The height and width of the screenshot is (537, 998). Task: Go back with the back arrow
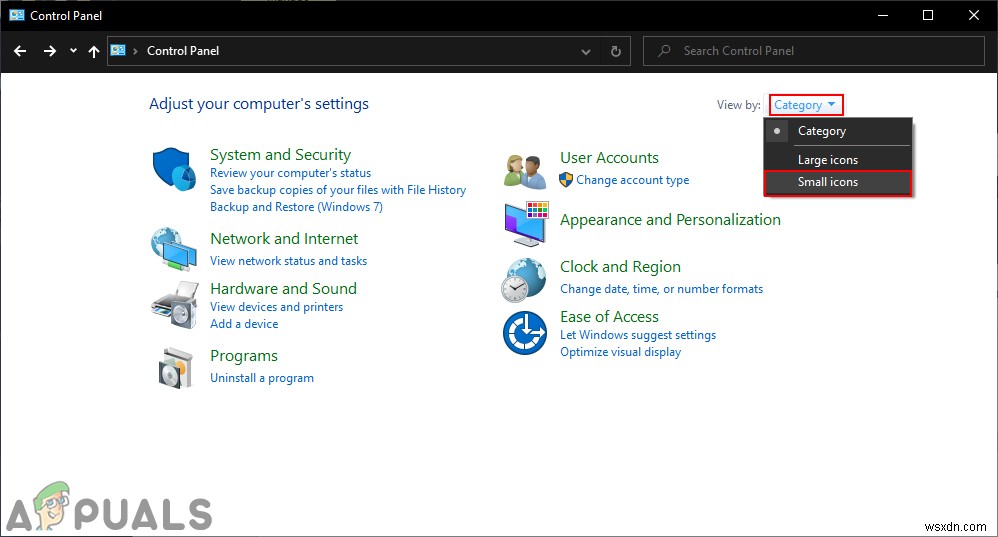tap(20, 51)
